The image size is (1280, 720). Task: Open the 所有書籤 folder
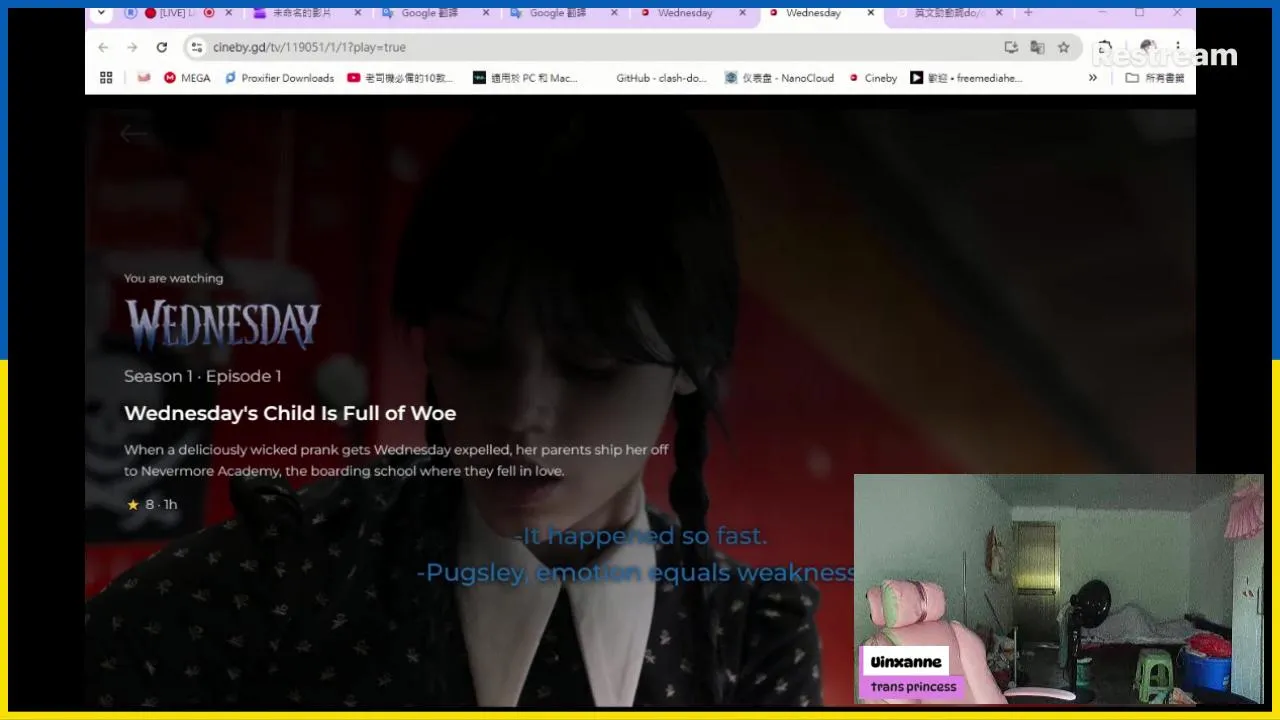click(1155, 78)
